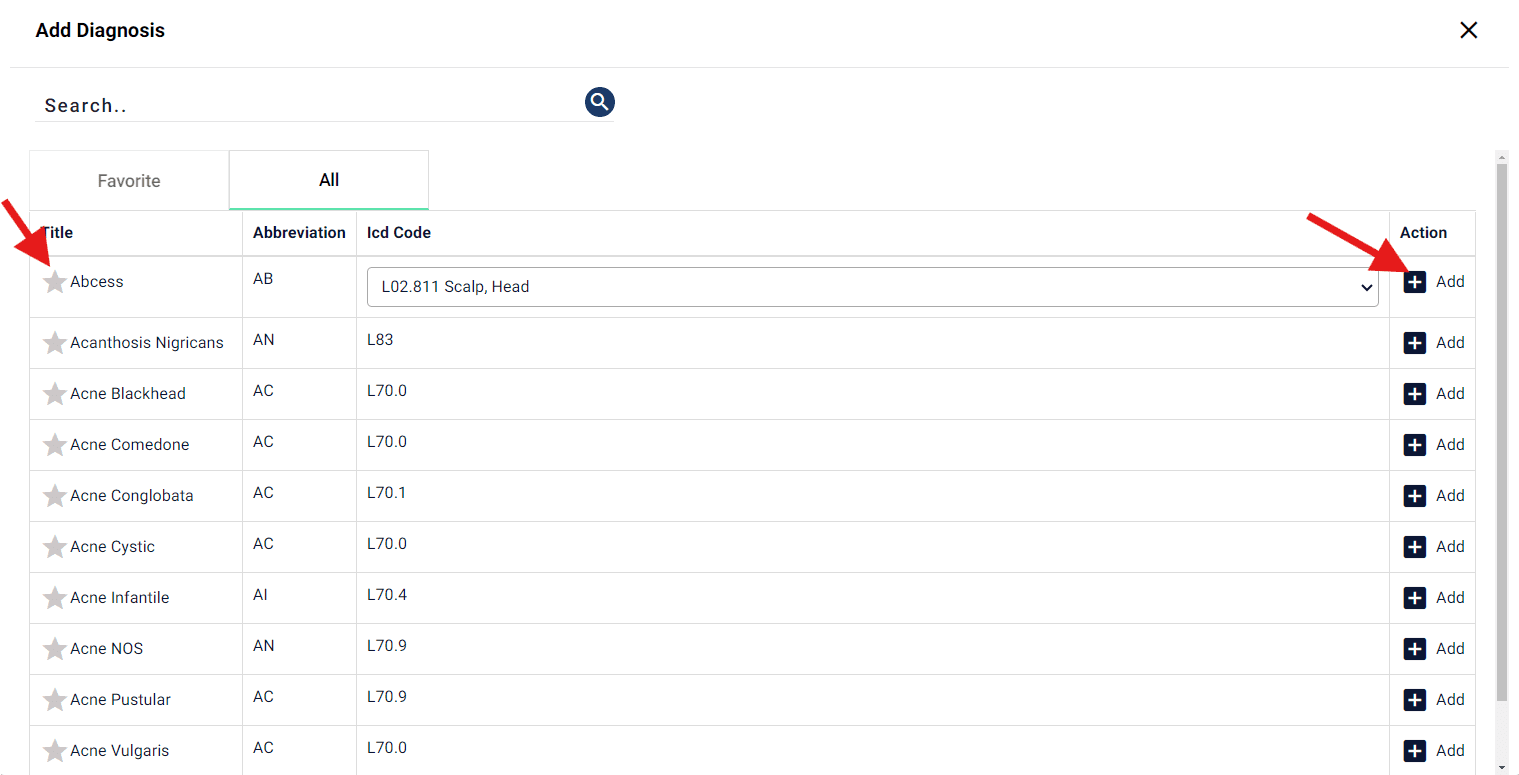
Task: Toggle favorite star for Acne Cystic
Action: tap(55, 547)
